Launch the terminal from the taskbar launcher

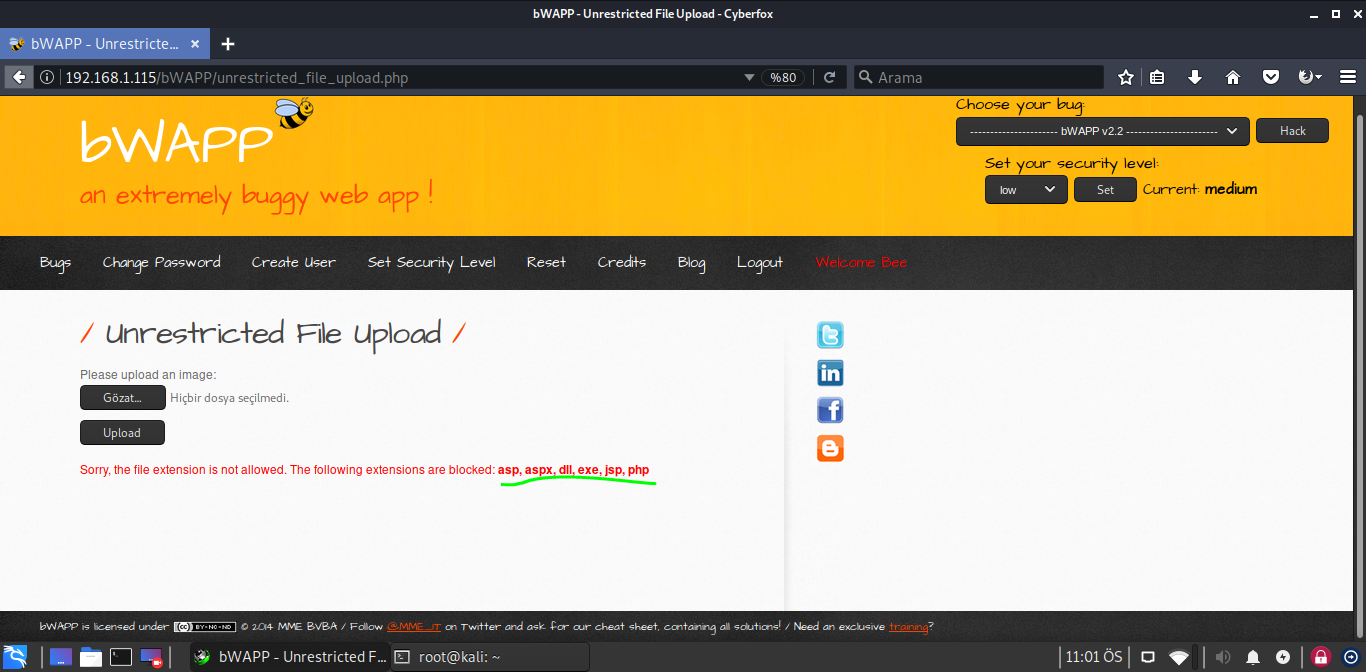(x=121, y=657)
